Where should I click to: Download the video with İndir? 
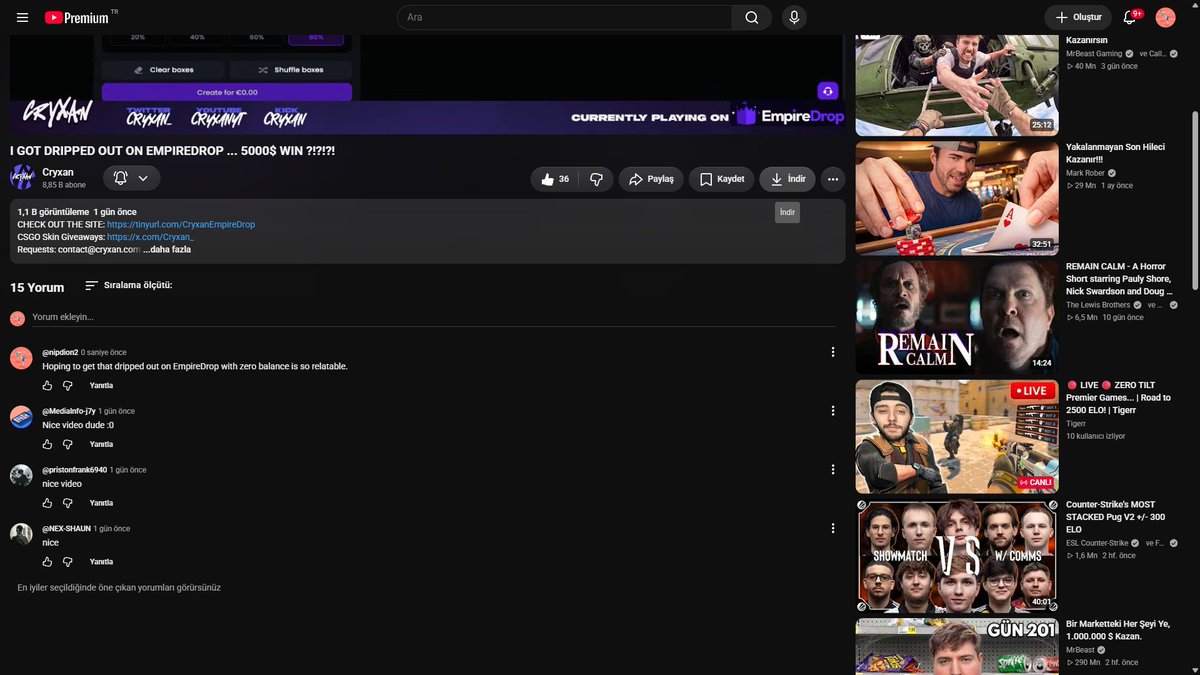click(787, 179)
